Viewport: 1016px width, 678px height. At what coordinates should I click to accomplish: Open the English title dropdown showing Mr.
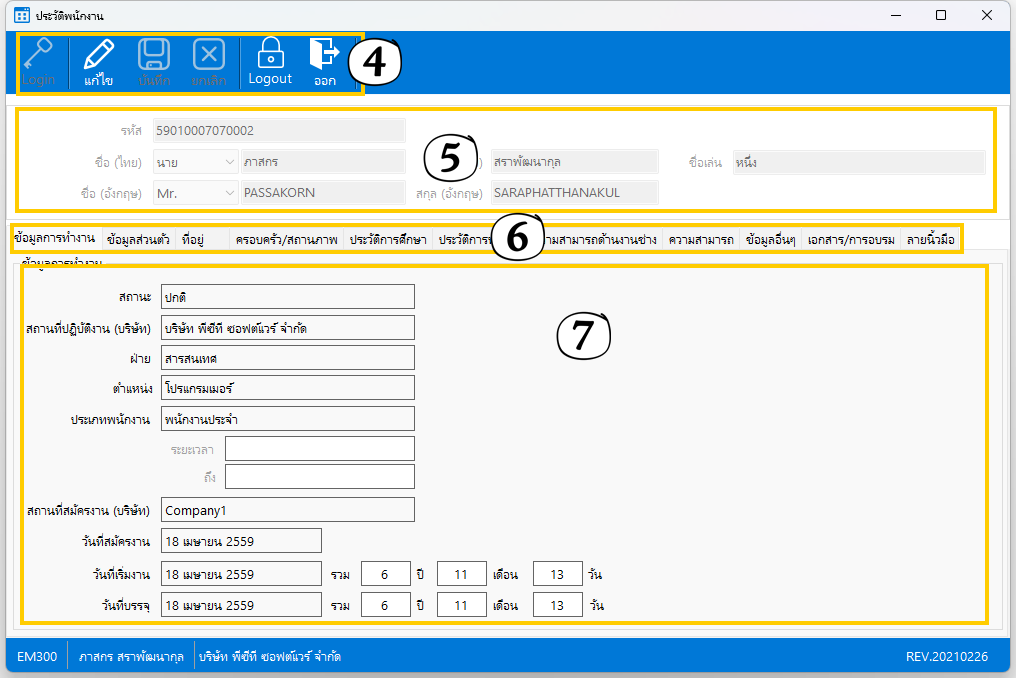(195, 193)
